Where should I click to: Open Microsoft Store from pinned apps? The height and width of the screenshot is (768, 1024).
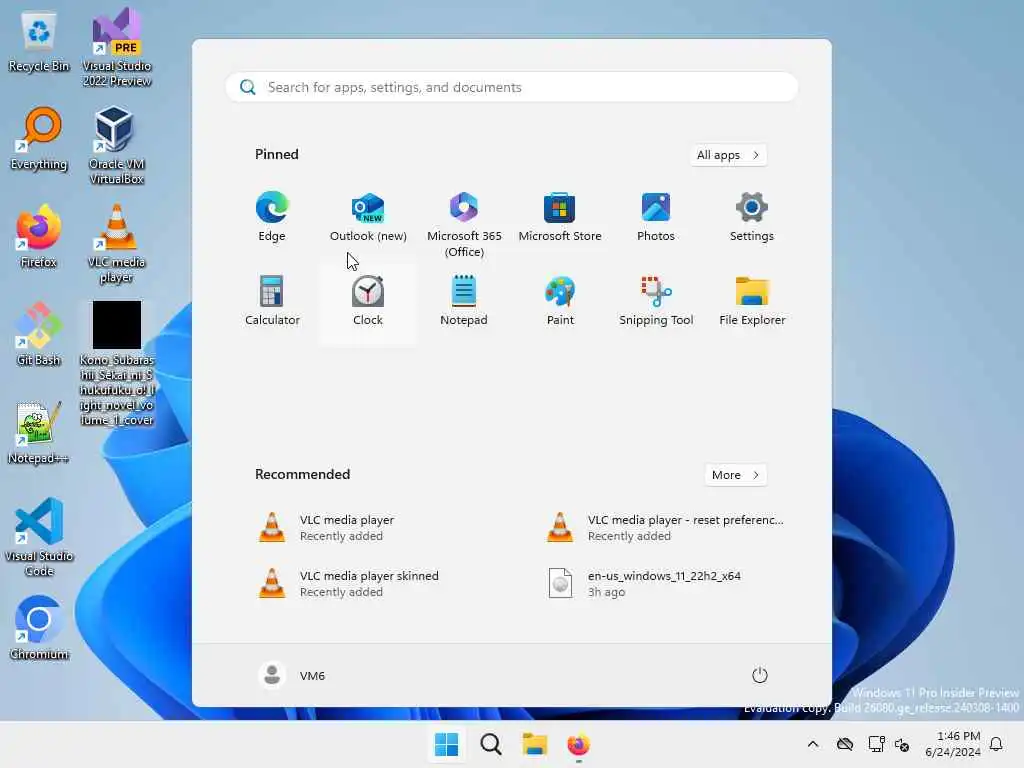click(x=560, y=217)
